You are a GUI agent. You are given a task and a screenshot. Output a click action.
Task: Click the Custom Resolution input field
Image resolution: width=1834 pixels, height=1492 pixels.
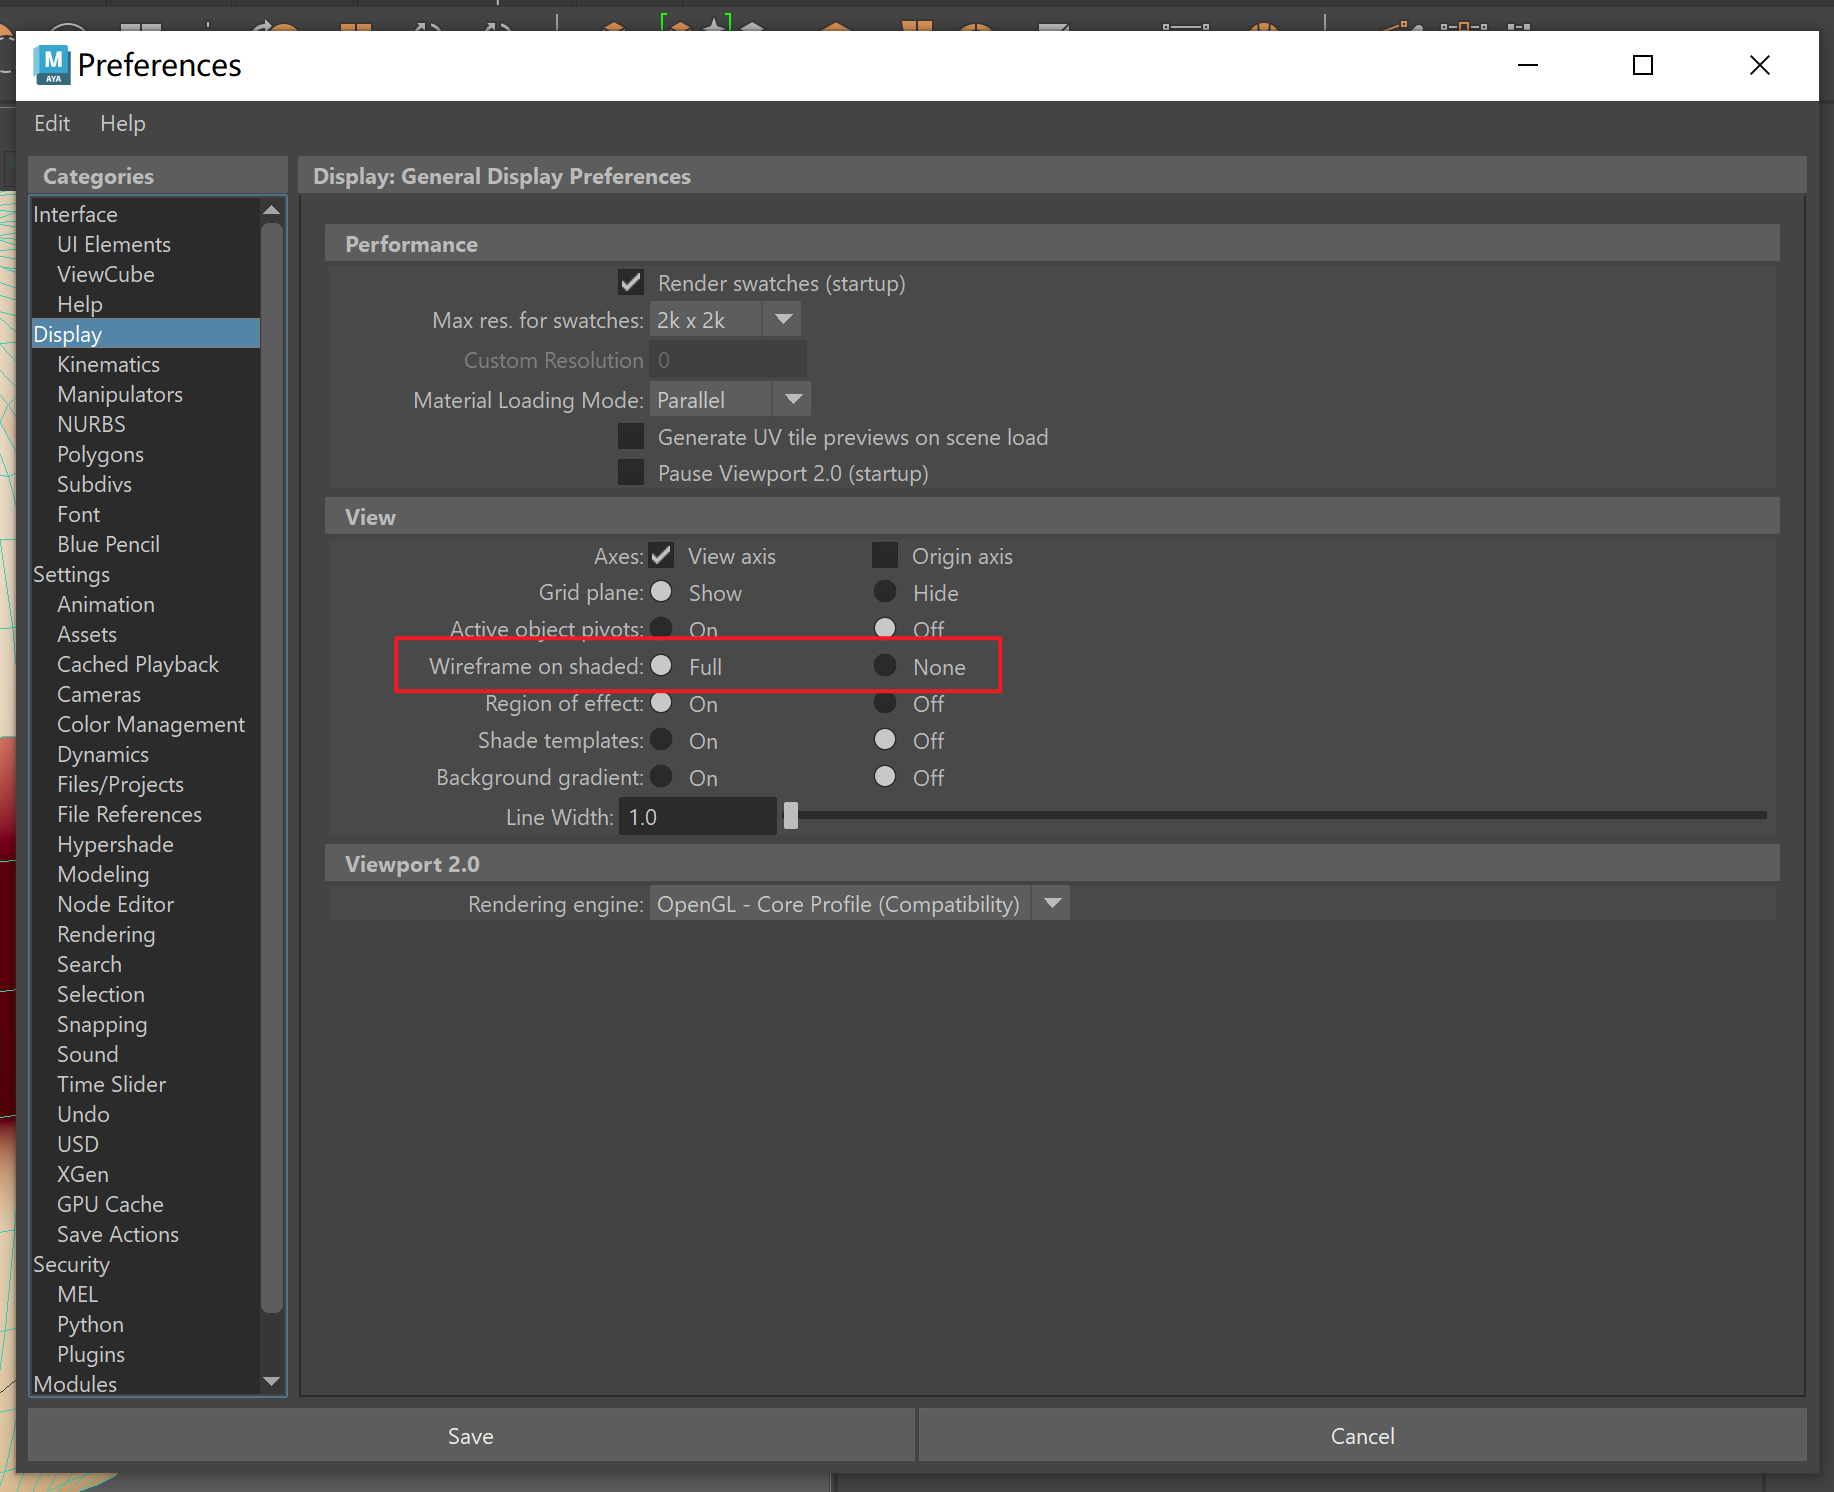pyautogui.click(x=728, y=360)
